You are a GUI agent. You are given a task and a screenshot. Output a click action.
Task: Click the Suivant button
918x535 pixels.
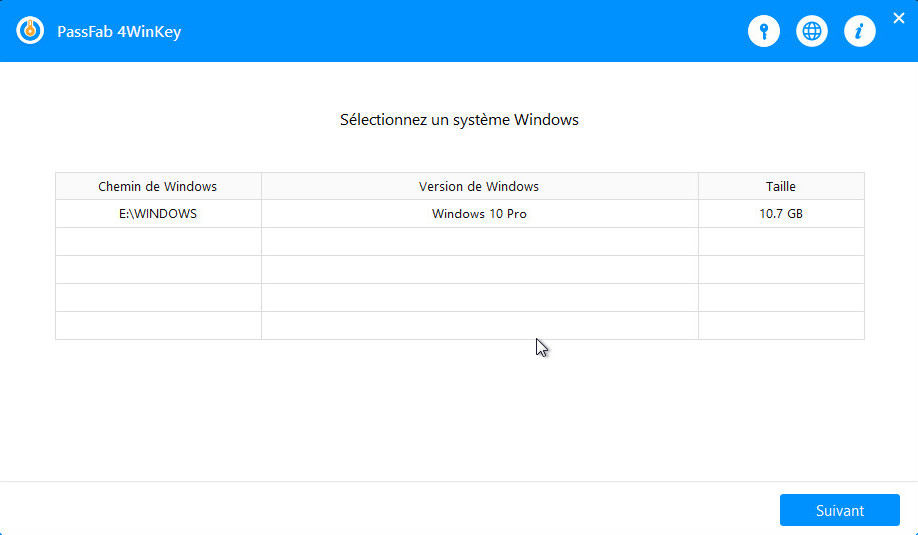[x=840, y=510]
